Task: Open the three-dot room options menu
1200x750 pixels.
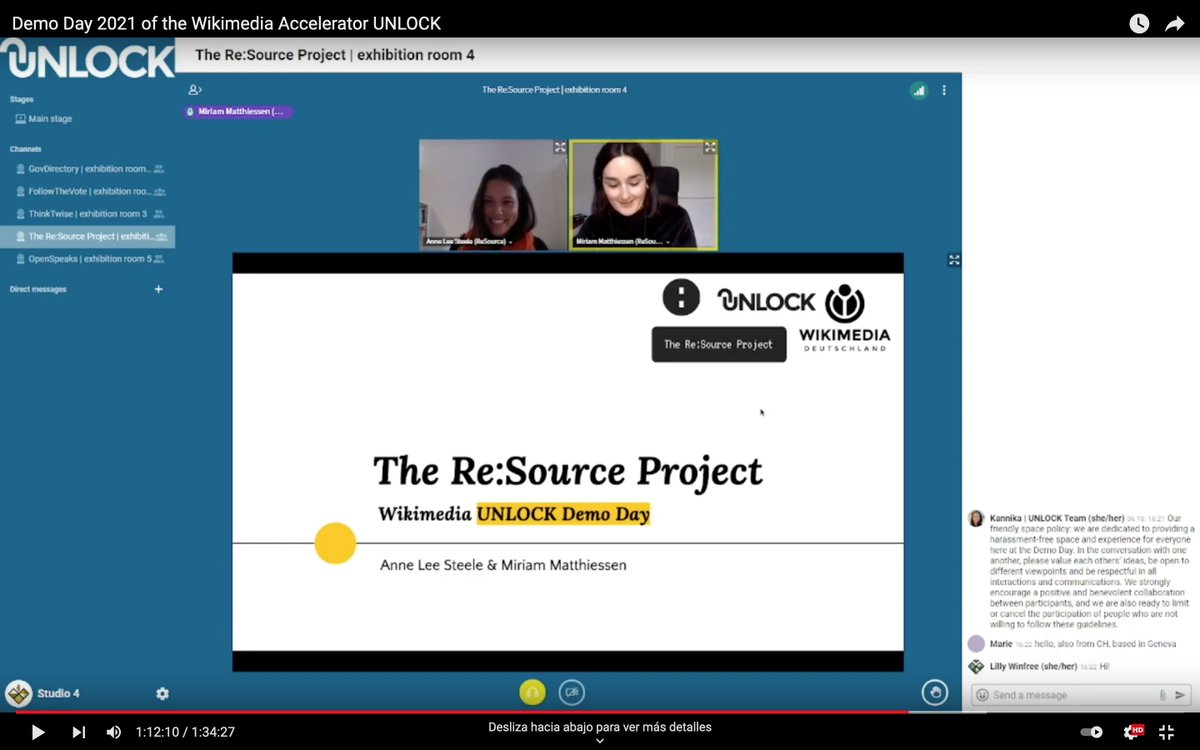Action: (x=944, y=90)
